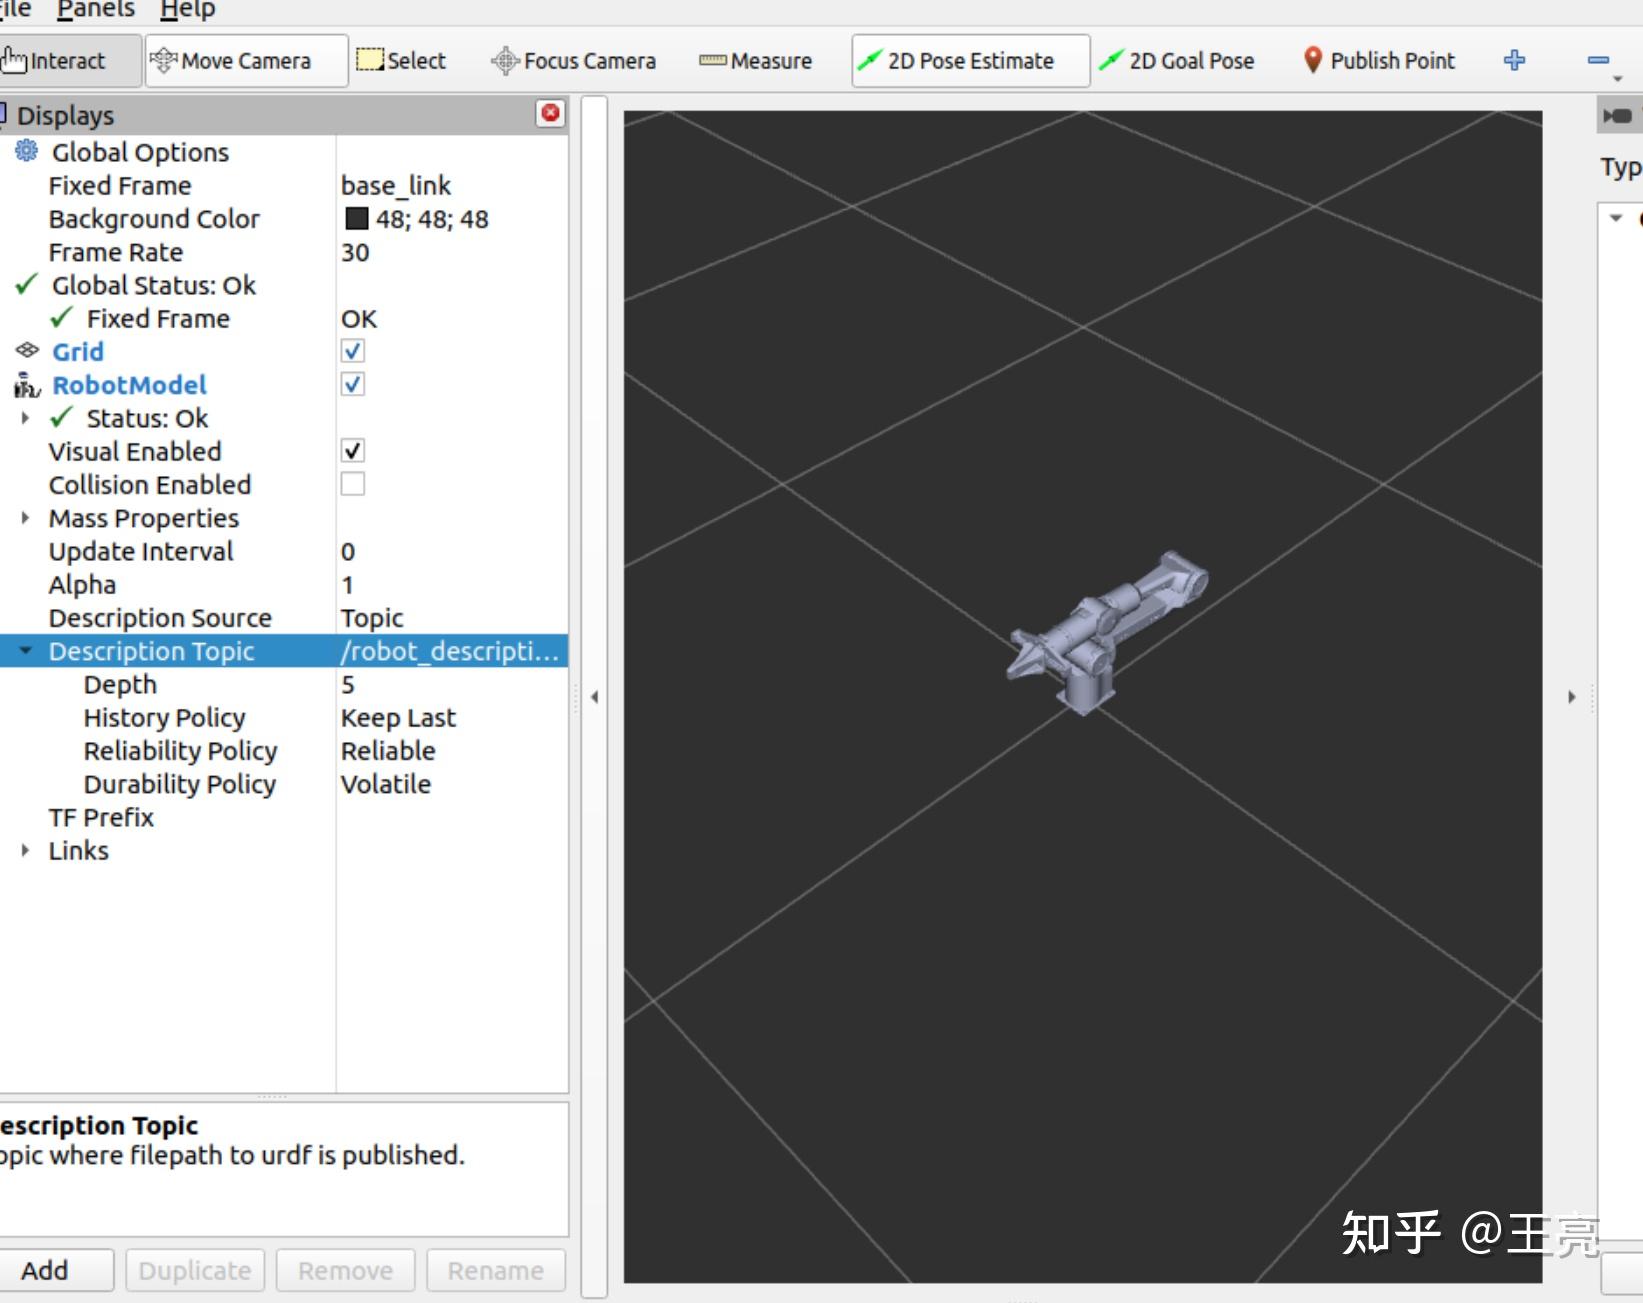
Task: Expand the Status: Ok row
Action: [25, 418]
